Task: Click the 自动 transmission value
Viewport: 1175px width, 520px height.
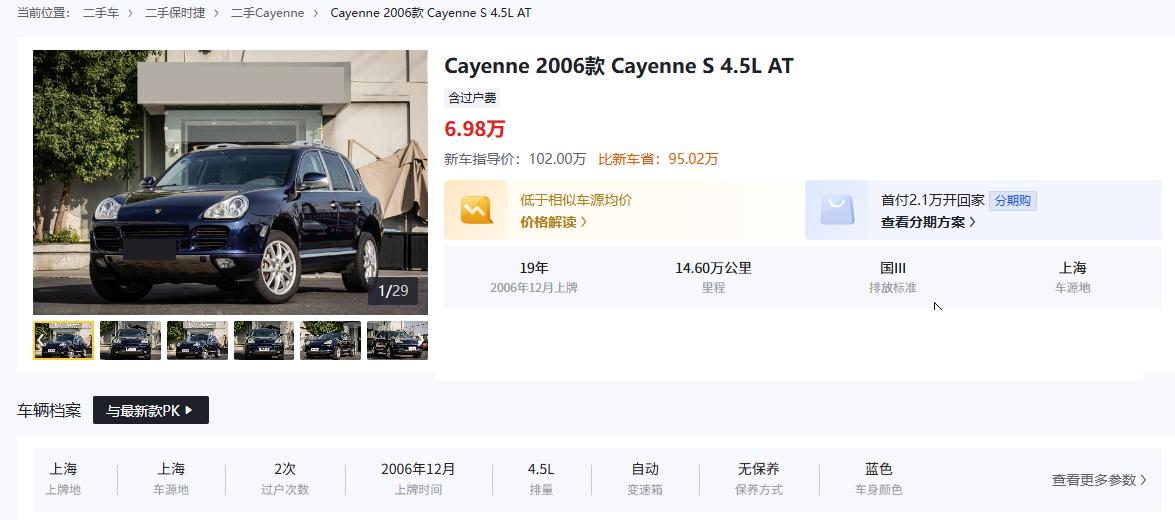Action: [645, 469]
